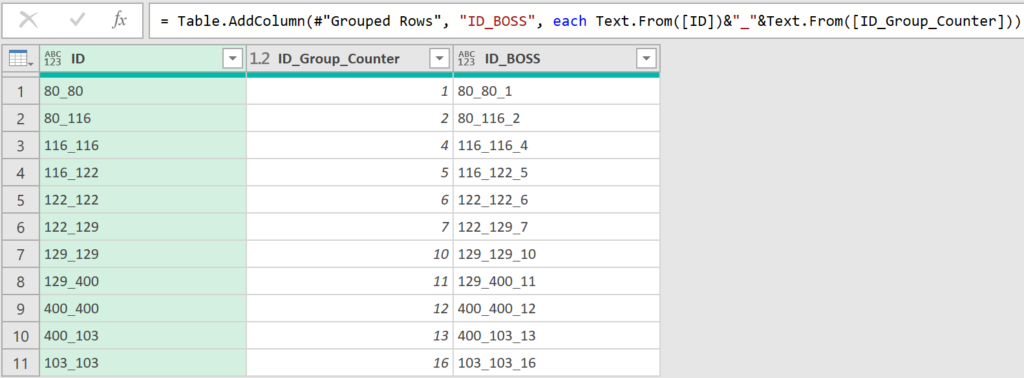Click the cell containing 400_103
The height and width of the screenshot is (378, 1024).
[143, 336]
